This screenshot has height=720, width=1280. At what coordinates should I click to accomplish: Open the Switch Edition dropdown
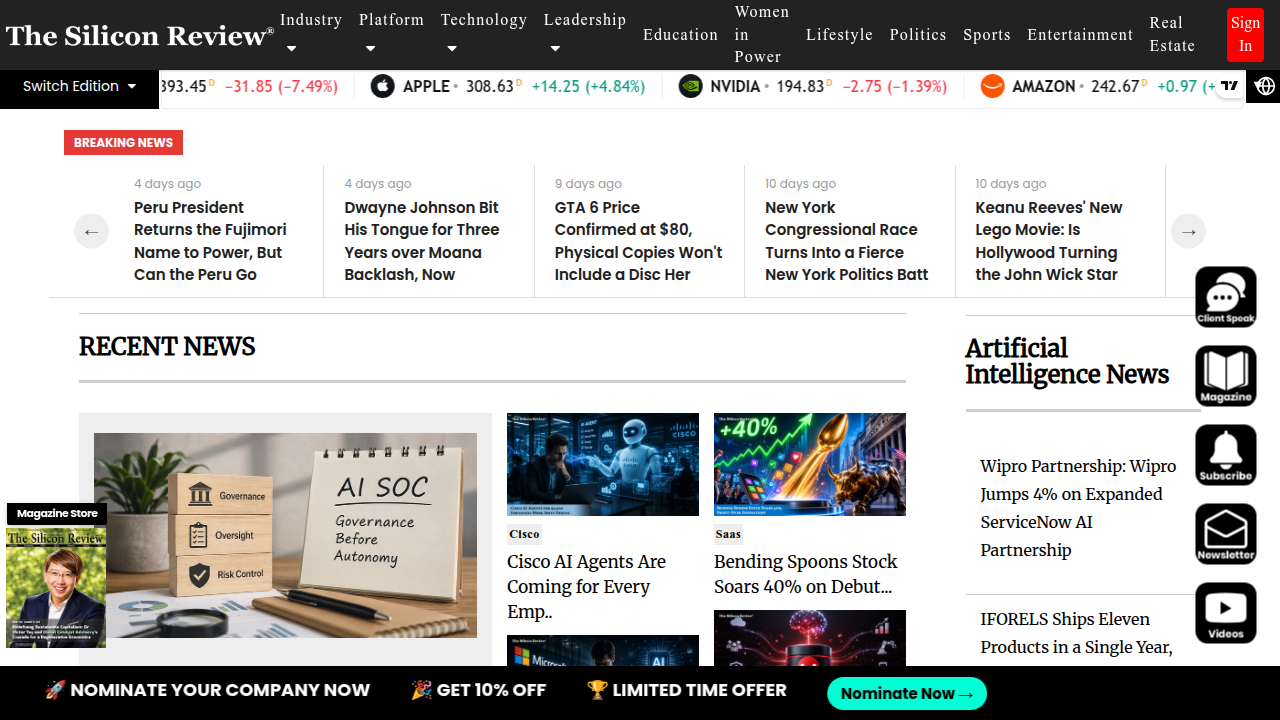(80, 86)
